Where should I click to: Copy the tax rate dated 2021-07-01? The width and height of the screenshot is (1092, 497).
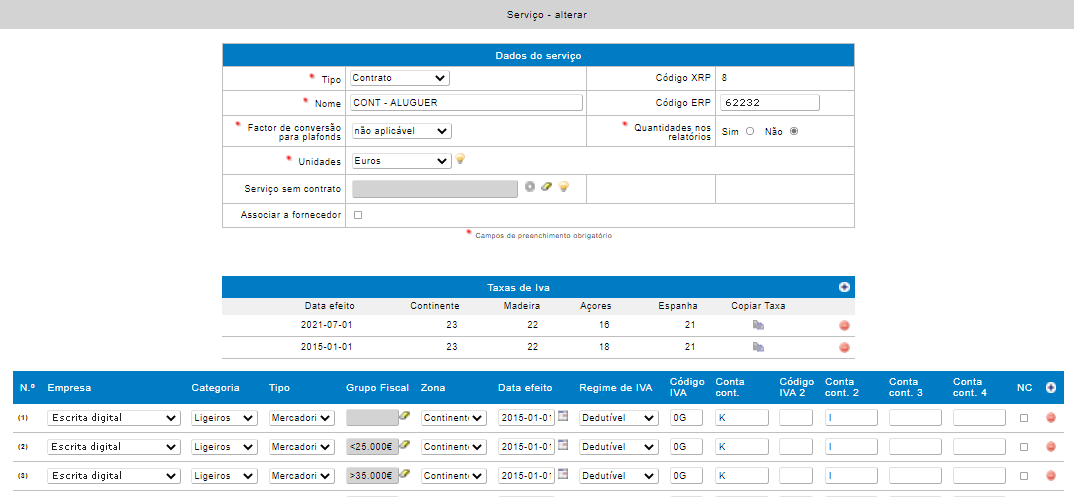[758, 325]
